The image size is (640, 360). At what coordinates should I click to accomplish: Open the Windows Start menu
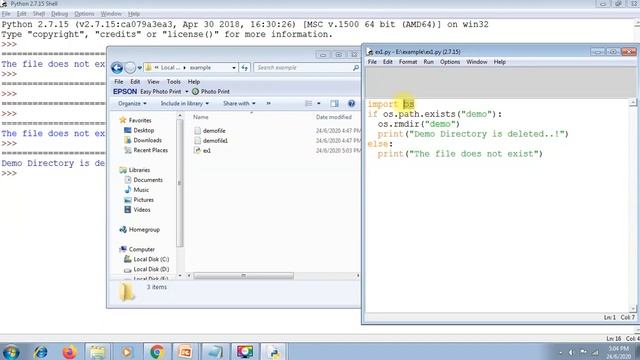coord(10,352)
